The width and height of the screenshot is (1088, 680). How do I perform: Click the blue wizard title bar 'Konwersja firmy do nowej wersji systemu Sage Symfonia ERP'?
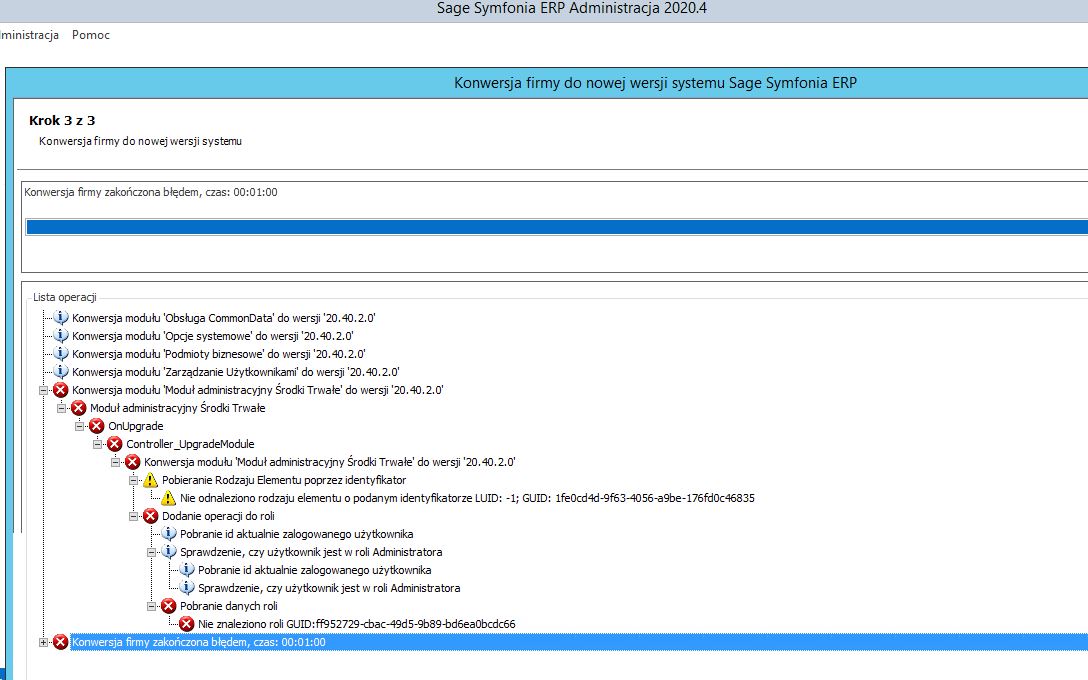pos(655,83)
